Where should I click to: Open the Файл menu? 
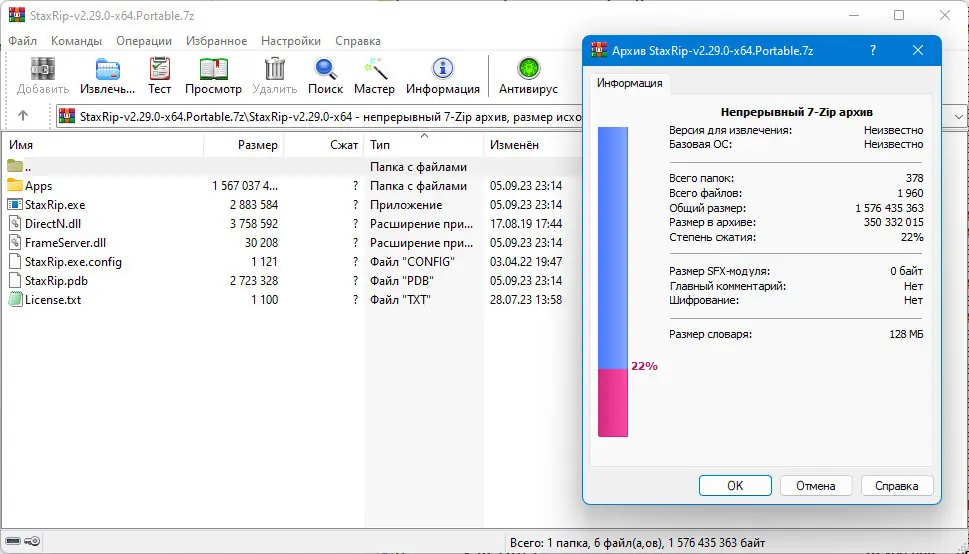point(23,41)
